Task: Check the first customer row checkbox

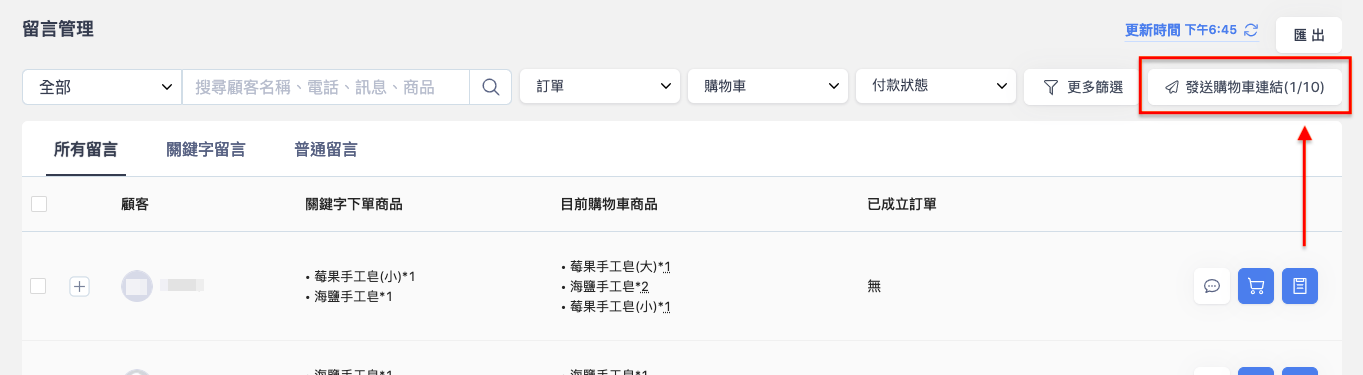Action: pos(39,286)
